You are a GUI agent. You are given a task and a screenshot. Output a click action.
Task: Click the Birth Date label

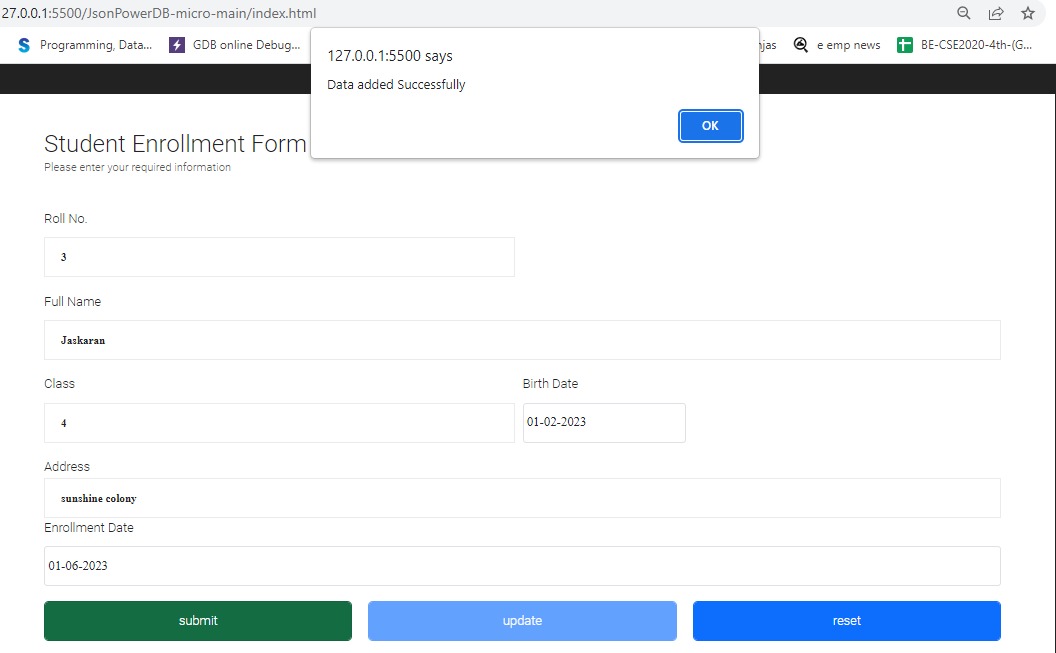click(550, 384)
